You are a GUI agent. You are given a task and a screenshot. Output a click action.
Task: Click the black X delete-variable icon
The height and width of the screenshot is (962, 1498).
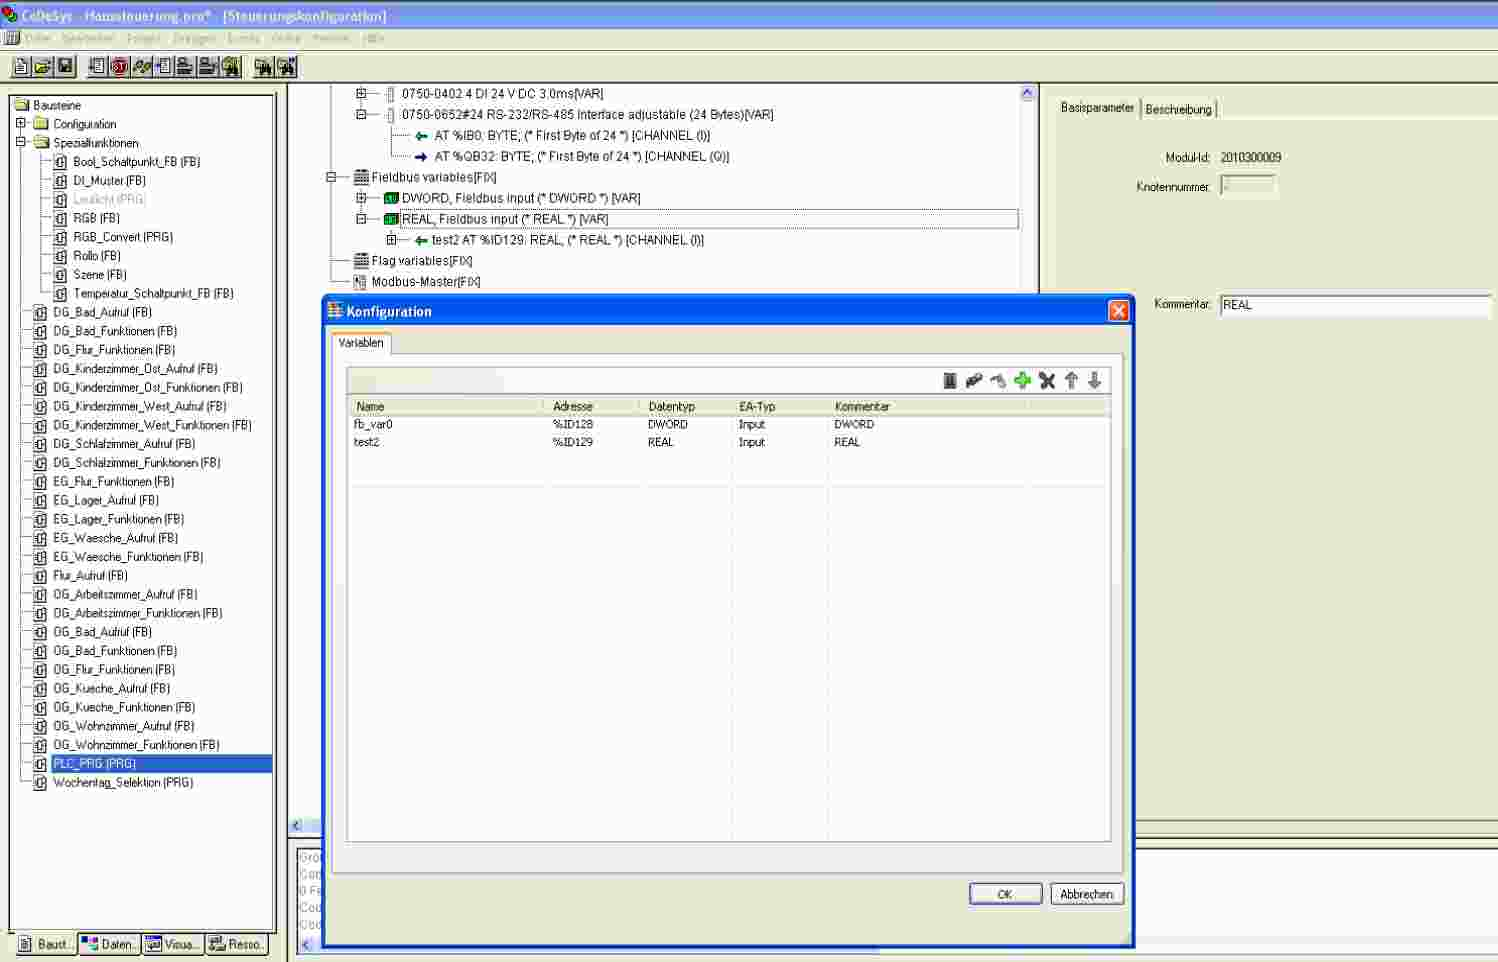tap(1047, 380)
